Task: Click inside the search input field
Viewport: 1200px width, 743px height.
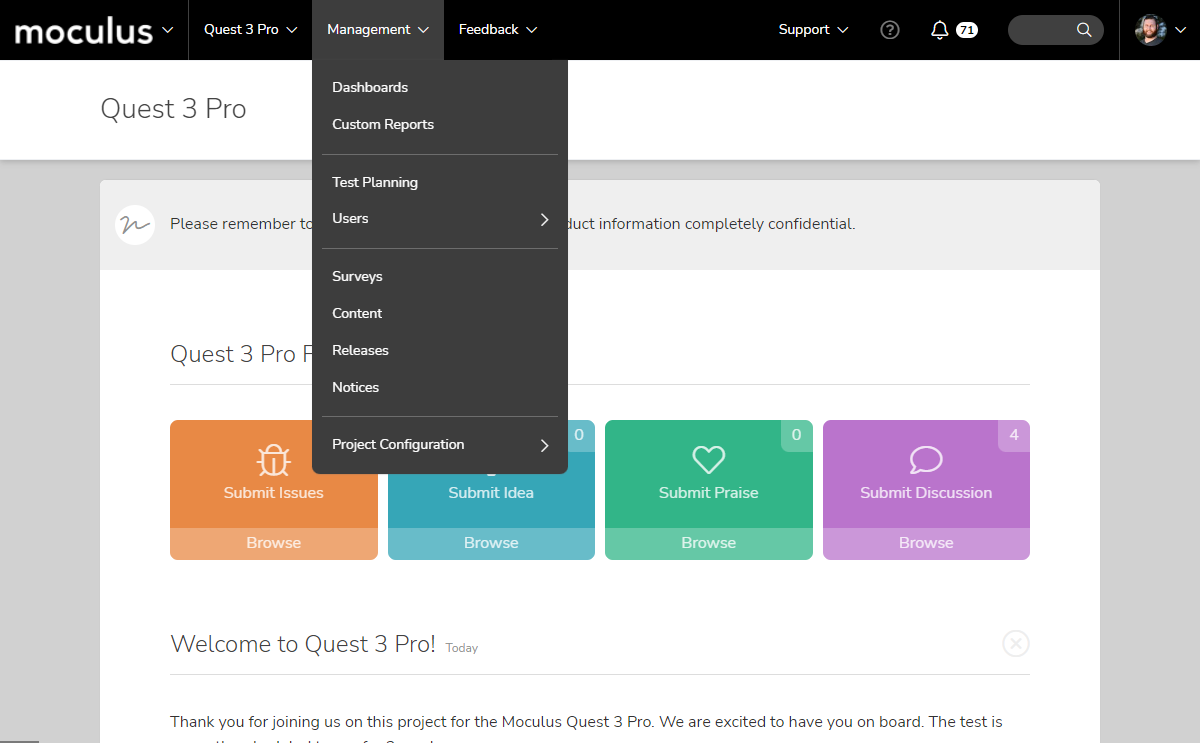Action: pos(1042,30)
